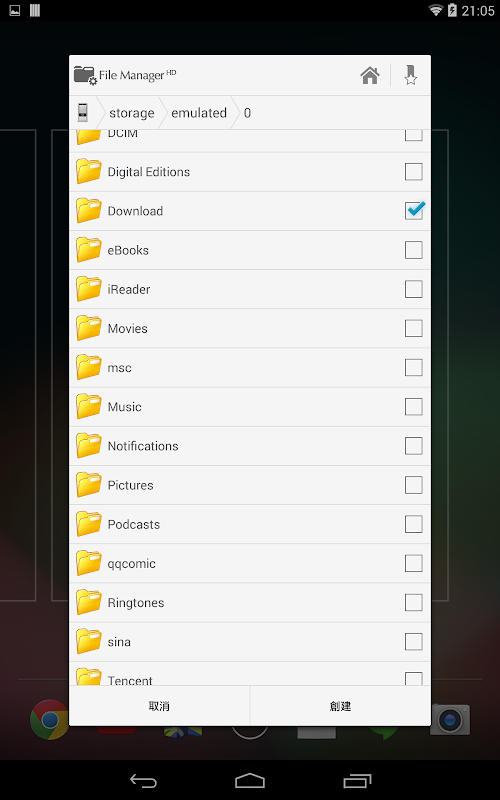Open the Digital Editions folder icon
The width and height of the screenshot is (500, 800).
click(x=89, y=171)
